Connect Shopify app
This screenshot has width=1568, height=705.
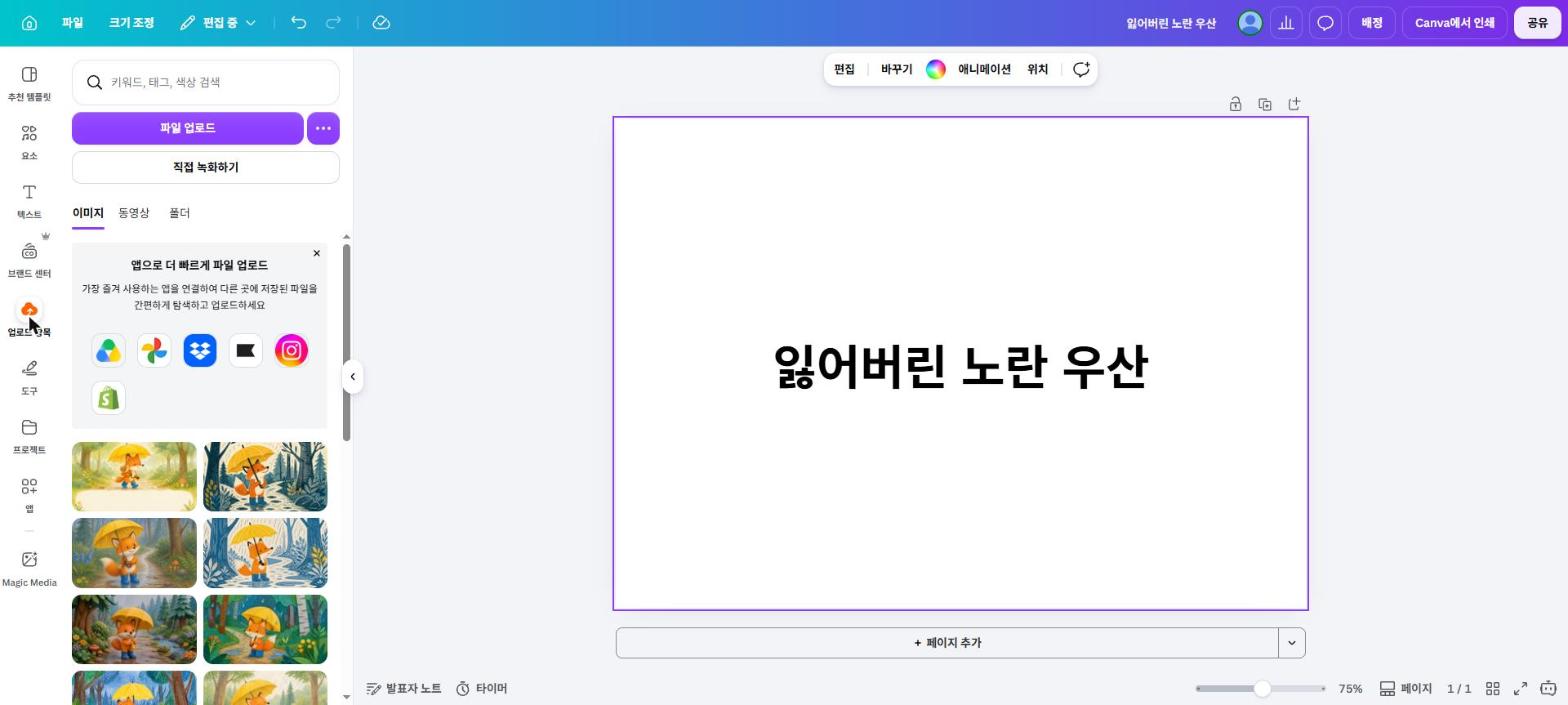pos(108,398)
